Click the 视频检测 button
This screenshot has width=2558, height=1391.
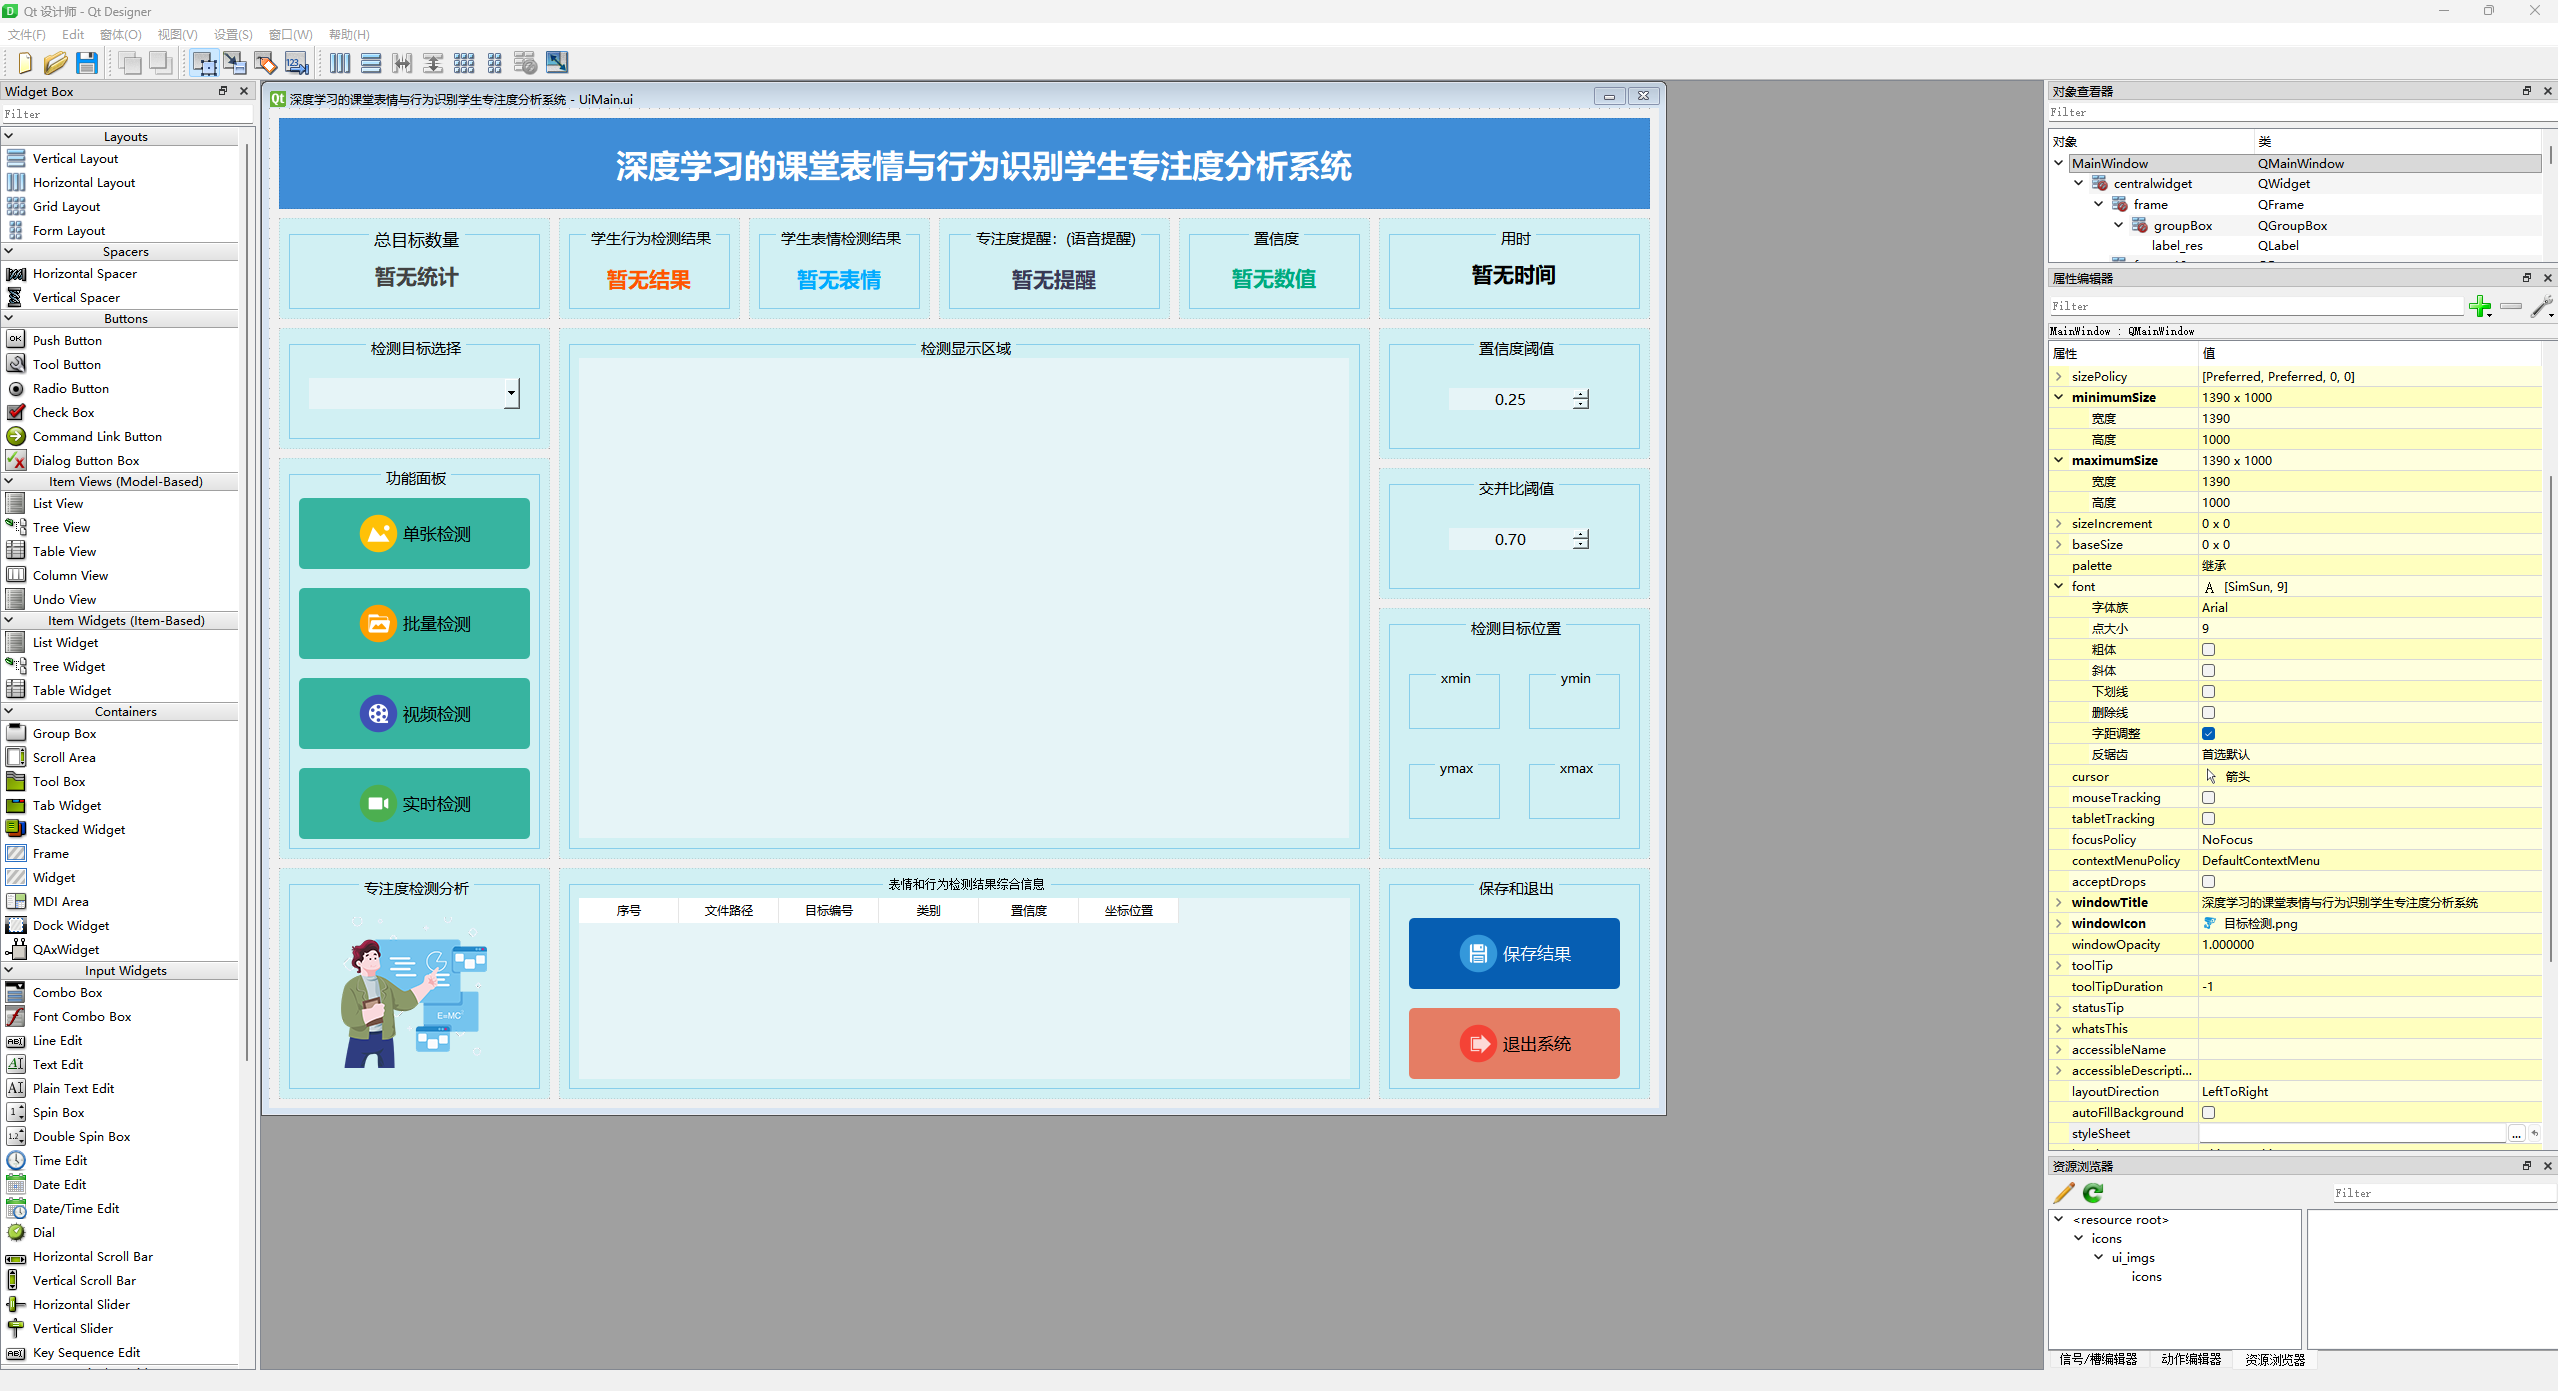pyautogui.click(x=414, y=714)
